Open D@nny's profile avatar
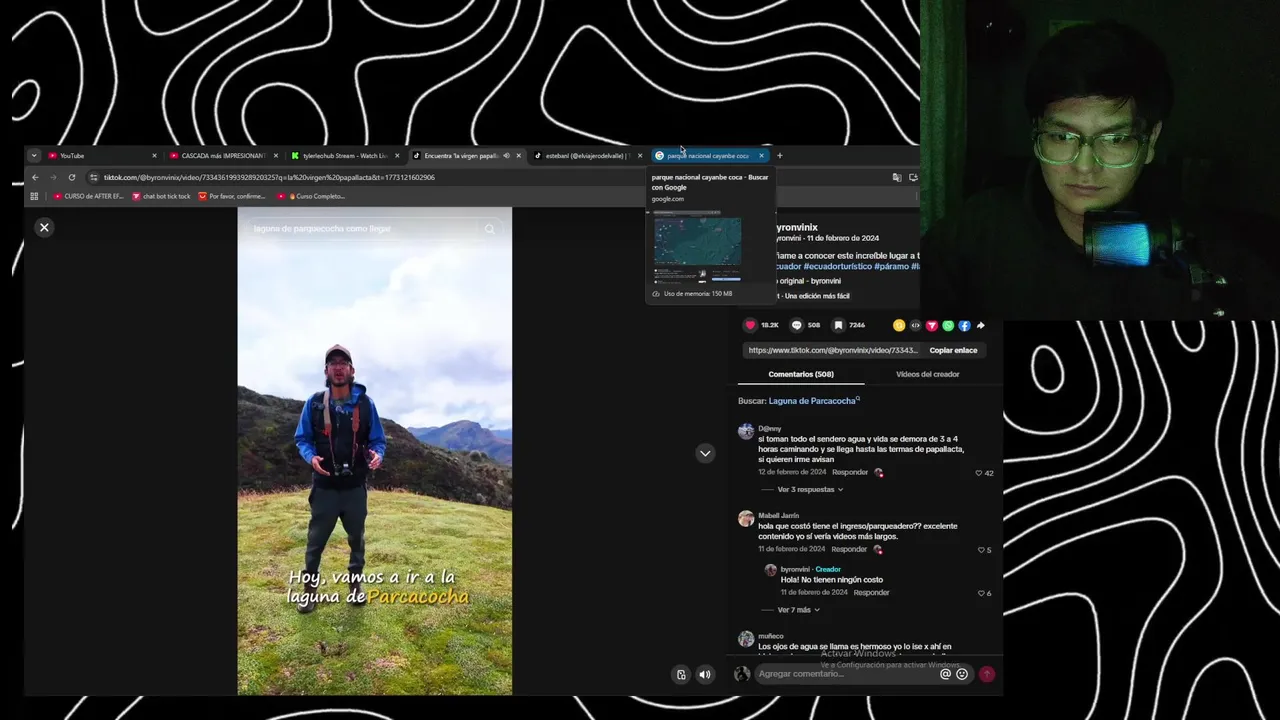 [746, 432]
